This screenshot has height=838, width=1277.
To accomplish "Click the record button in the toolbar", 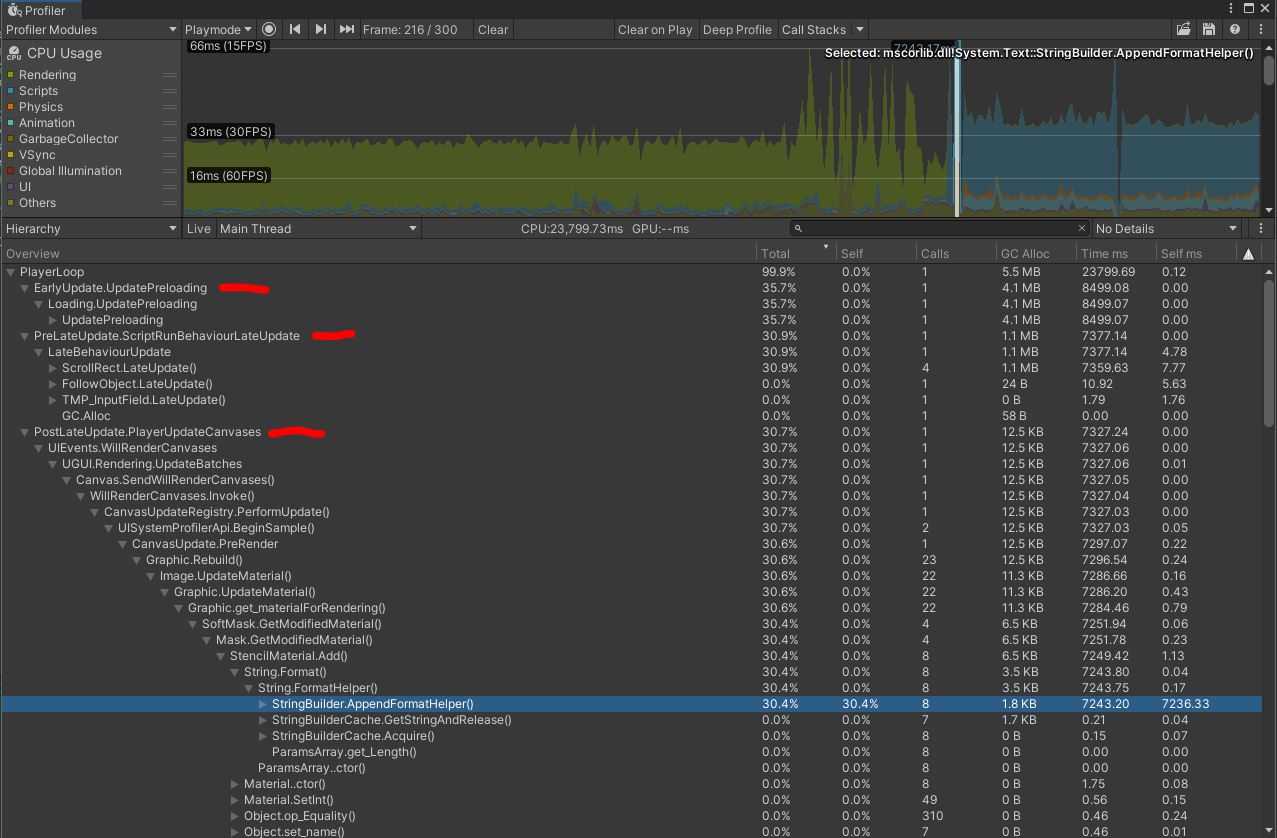I will point(269,29).
